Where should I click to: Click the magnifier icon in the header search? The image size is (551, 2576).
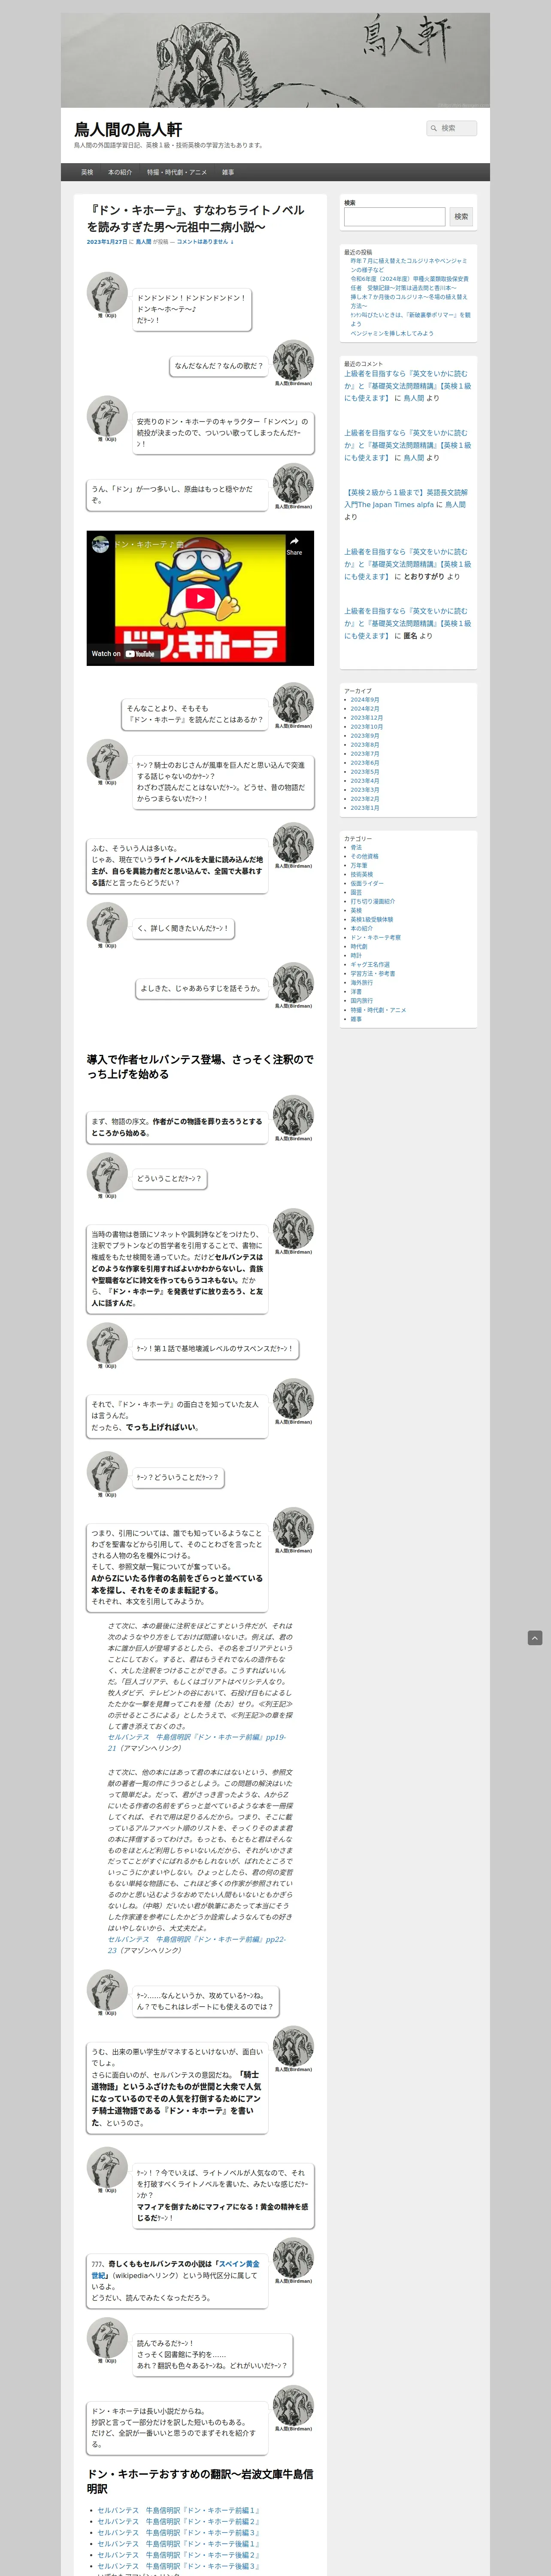coord(433,128)
